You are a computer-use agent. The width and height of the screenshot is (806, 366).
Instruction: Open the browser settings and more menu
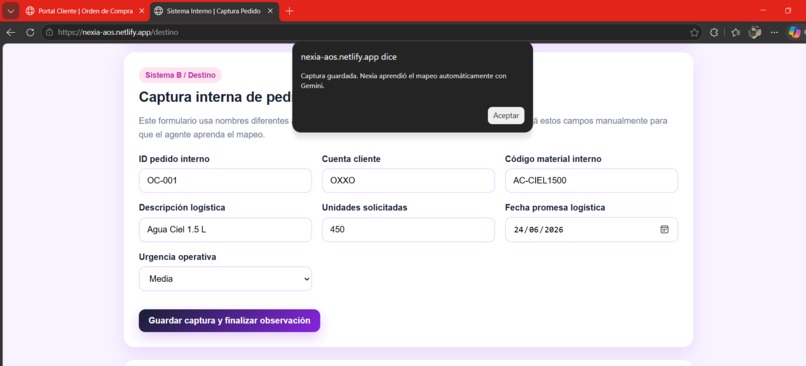click(775, 32)
